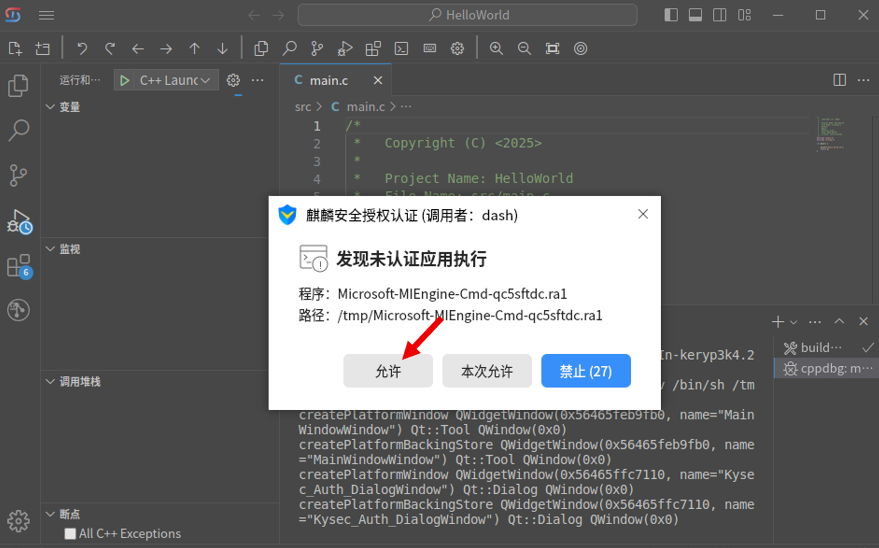Toggle bottom panel layout icon
Viewport: 879px width, 548px height.
tap(695, 15)
